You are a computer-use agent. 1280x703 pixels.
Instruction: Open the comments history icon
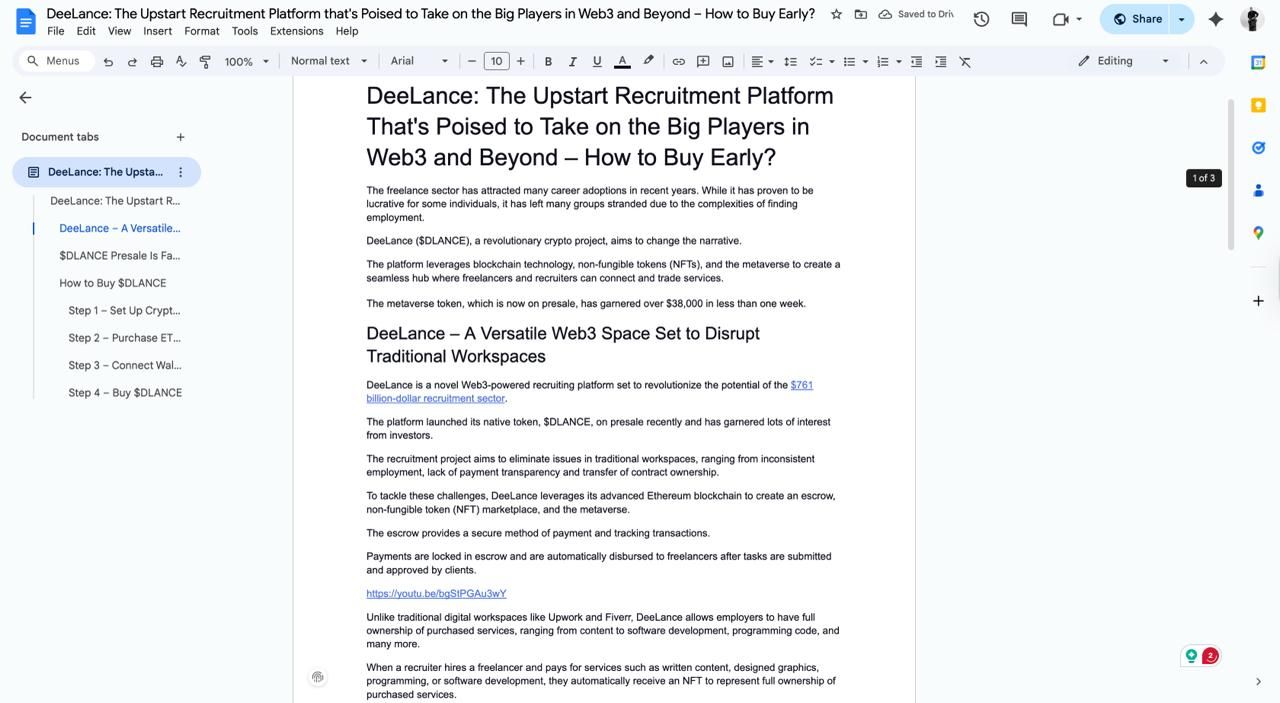click(1019, 19)
